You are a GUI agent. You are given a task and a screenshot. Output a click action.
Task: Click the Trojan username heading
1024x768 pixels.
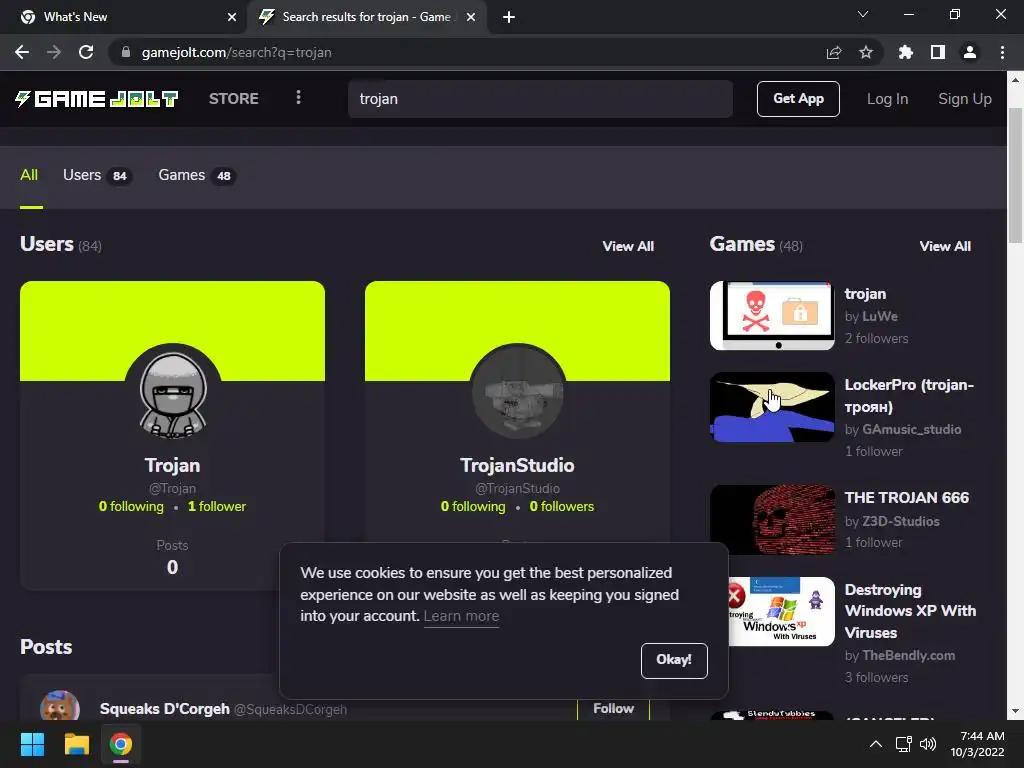tap(172, 465)
